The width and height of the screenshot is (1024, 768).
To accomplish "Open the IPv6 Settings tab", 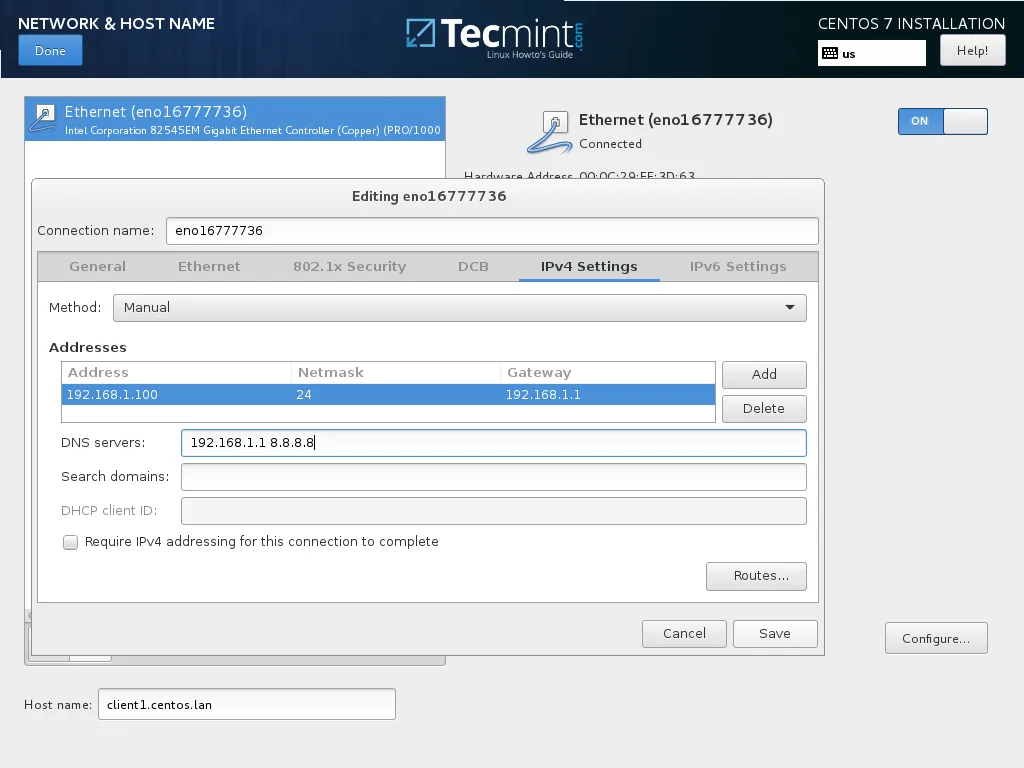I will point(737,266).
